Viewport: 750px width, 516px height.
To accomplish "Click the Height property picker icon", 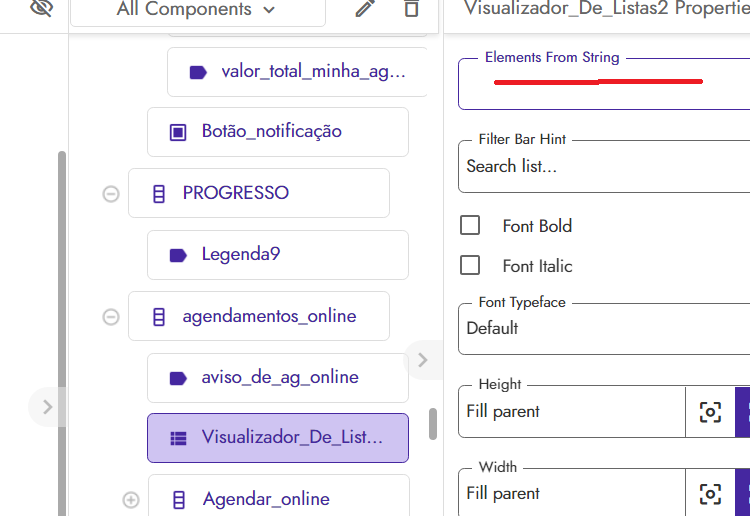I will (710, 412).
